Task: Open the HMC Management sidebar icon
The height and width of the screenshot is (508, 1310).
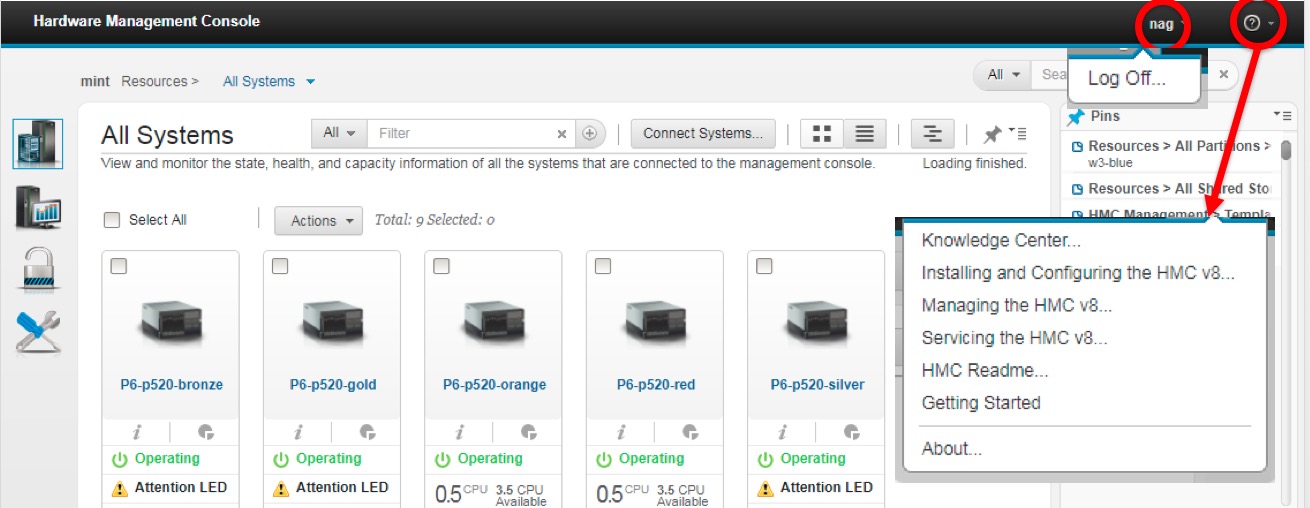Action: (38, 207)
